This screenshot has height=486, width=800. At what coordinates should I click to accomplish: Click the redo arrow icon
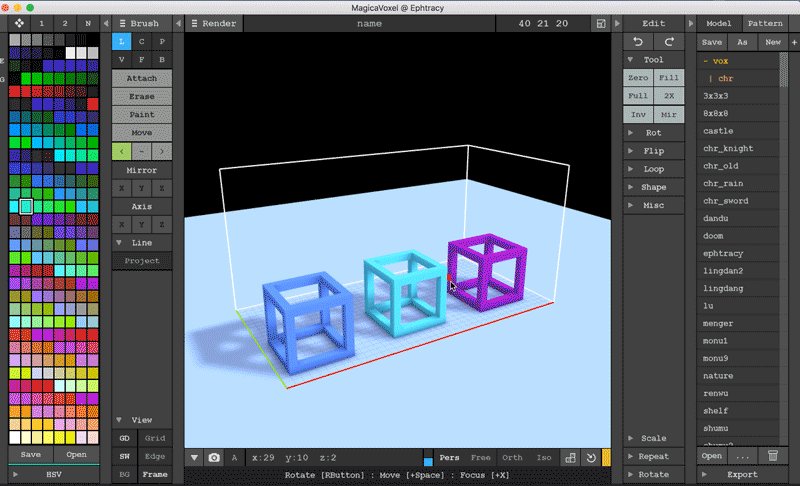[x=669, y=42]
